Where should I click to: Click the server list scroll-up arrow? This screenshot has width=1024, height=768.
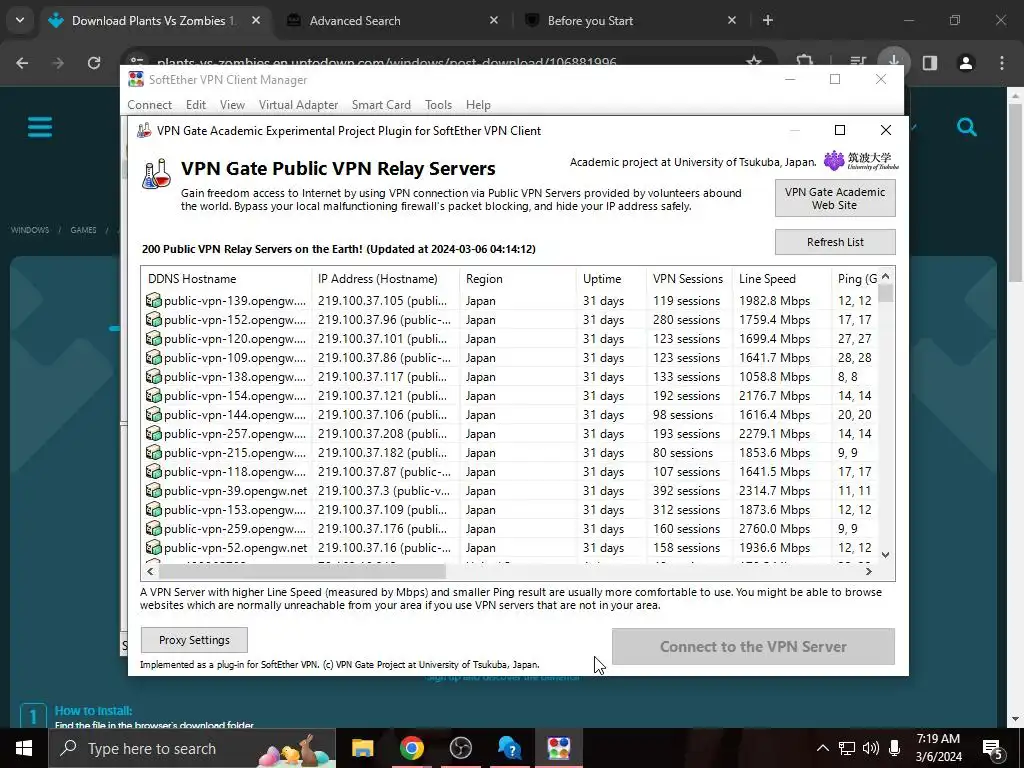(886, 276)
